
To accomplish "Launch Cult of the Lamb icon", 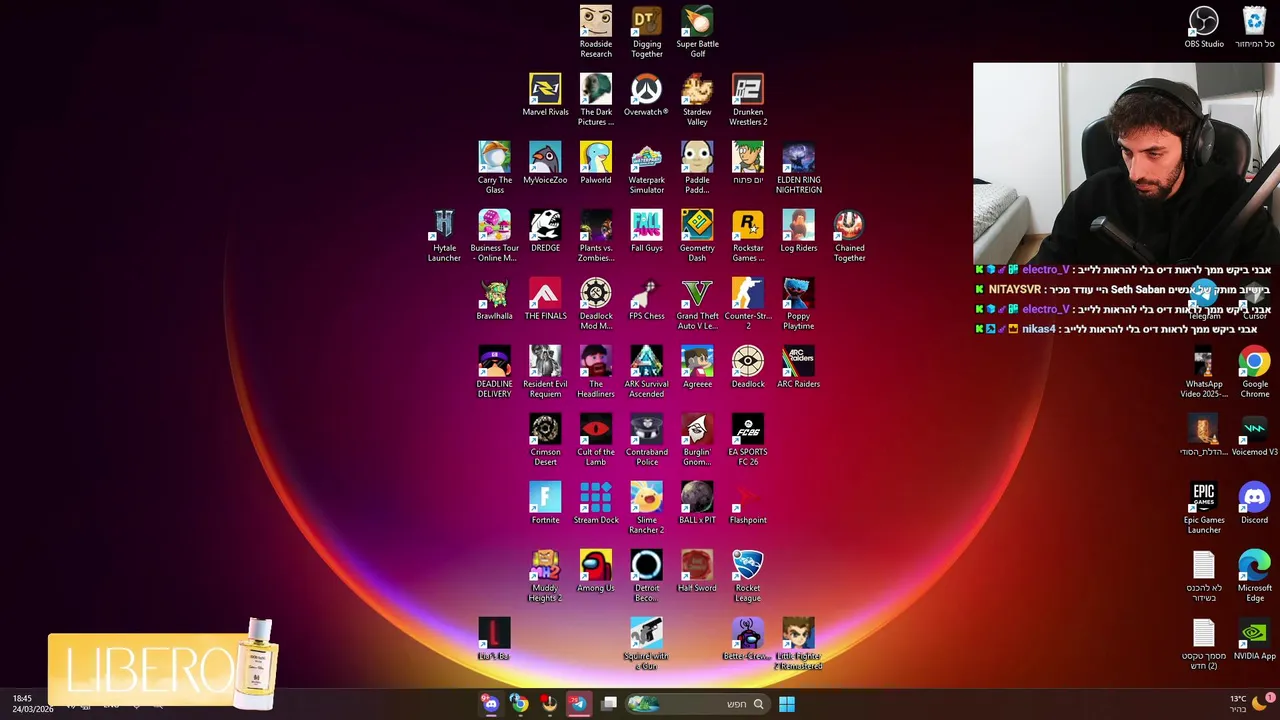I will click(596, 440).
